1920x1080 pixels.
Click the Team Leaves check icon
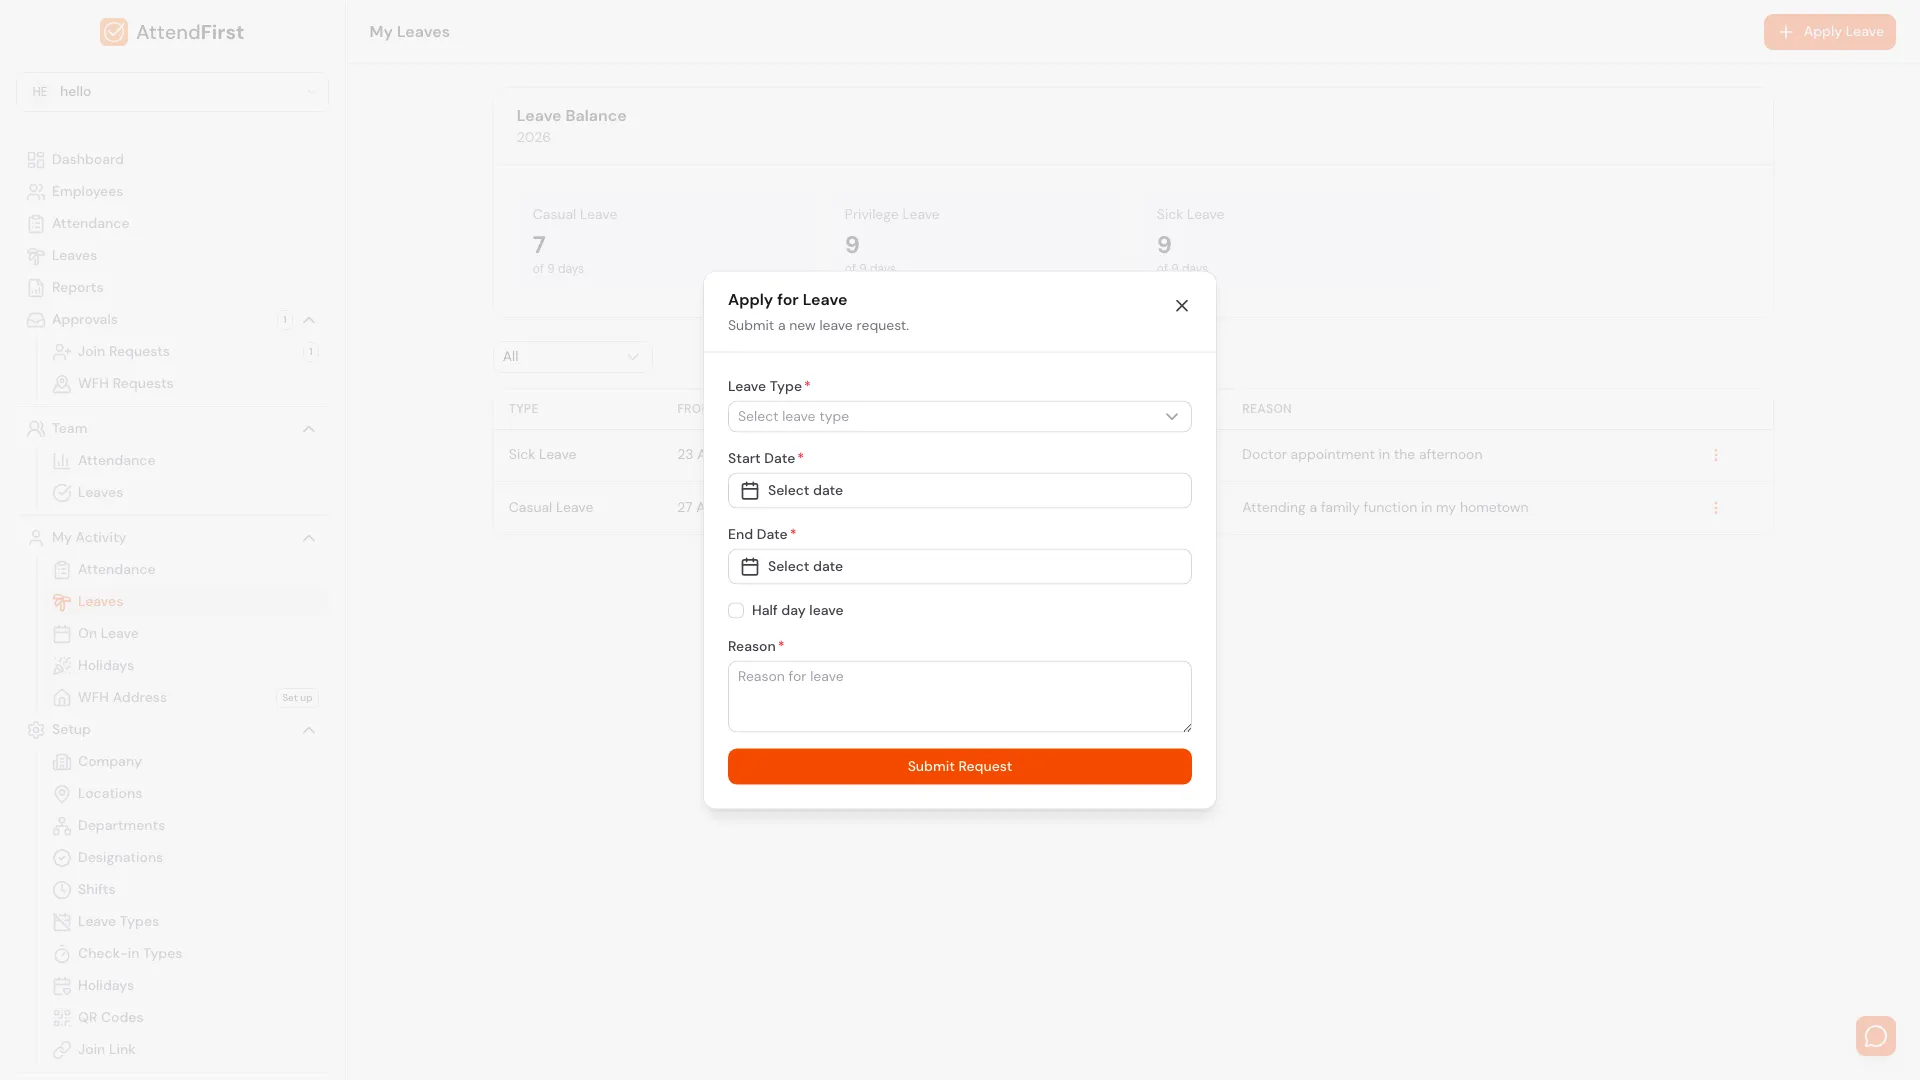click(x=62, y=493)
